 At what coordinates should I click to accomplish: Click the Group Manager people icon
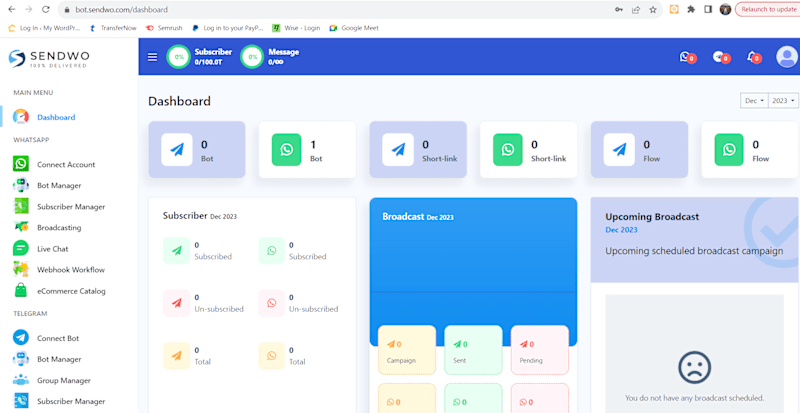click(21, 380)
